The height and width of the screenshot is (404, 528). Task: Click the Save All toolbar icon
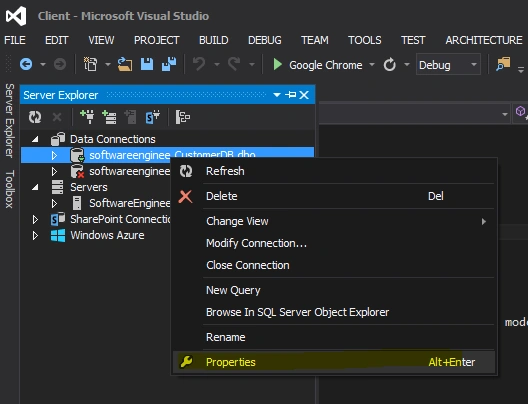pos(169,64)
